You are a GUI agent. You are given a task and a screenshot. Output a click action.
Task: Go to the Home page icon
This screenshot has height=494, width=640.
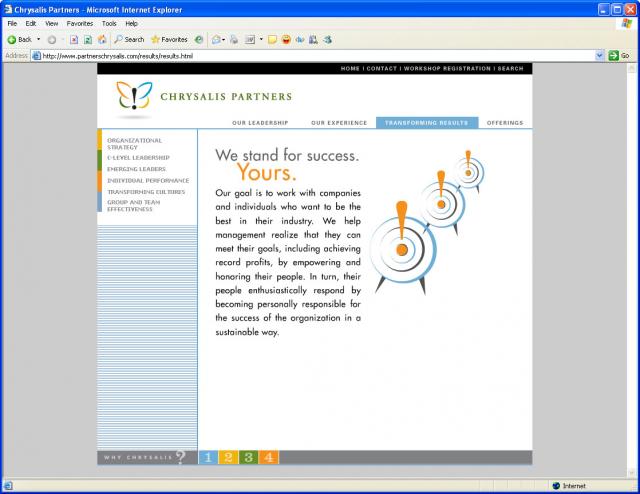(102, 39)
